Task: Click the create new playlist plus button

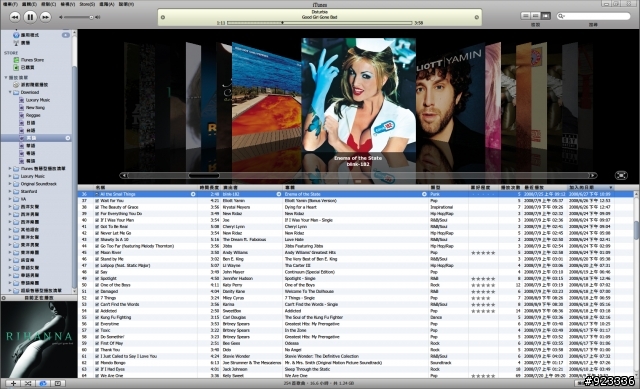Action: click(13, 383)
